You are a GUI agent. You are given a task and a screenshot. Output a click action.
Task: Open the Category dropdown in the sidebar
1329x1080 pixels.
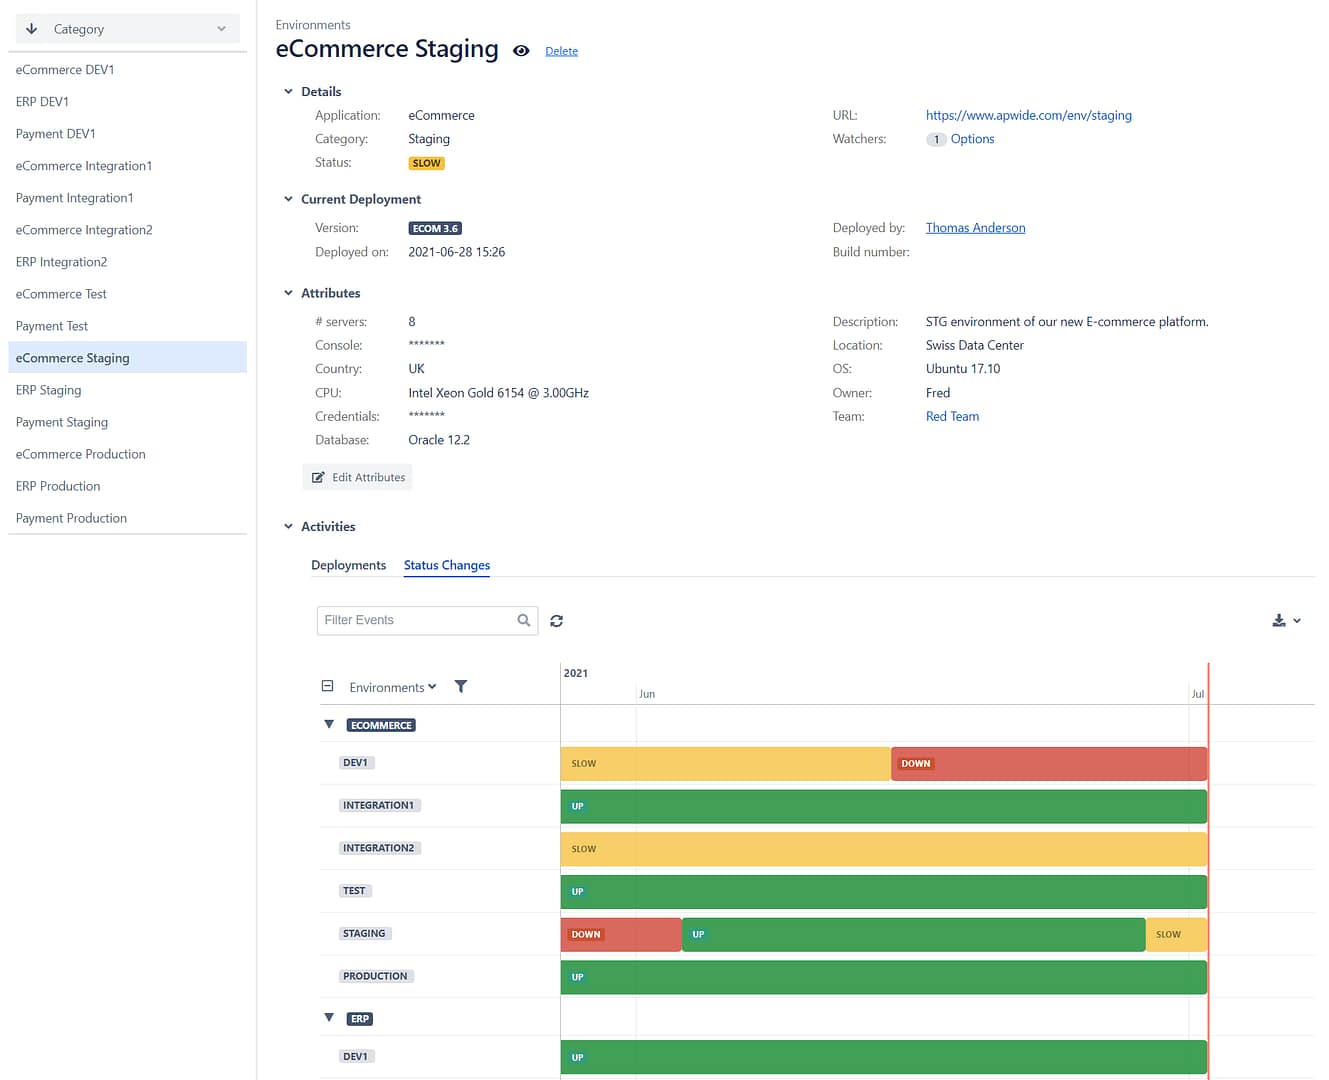click(220, 28)
